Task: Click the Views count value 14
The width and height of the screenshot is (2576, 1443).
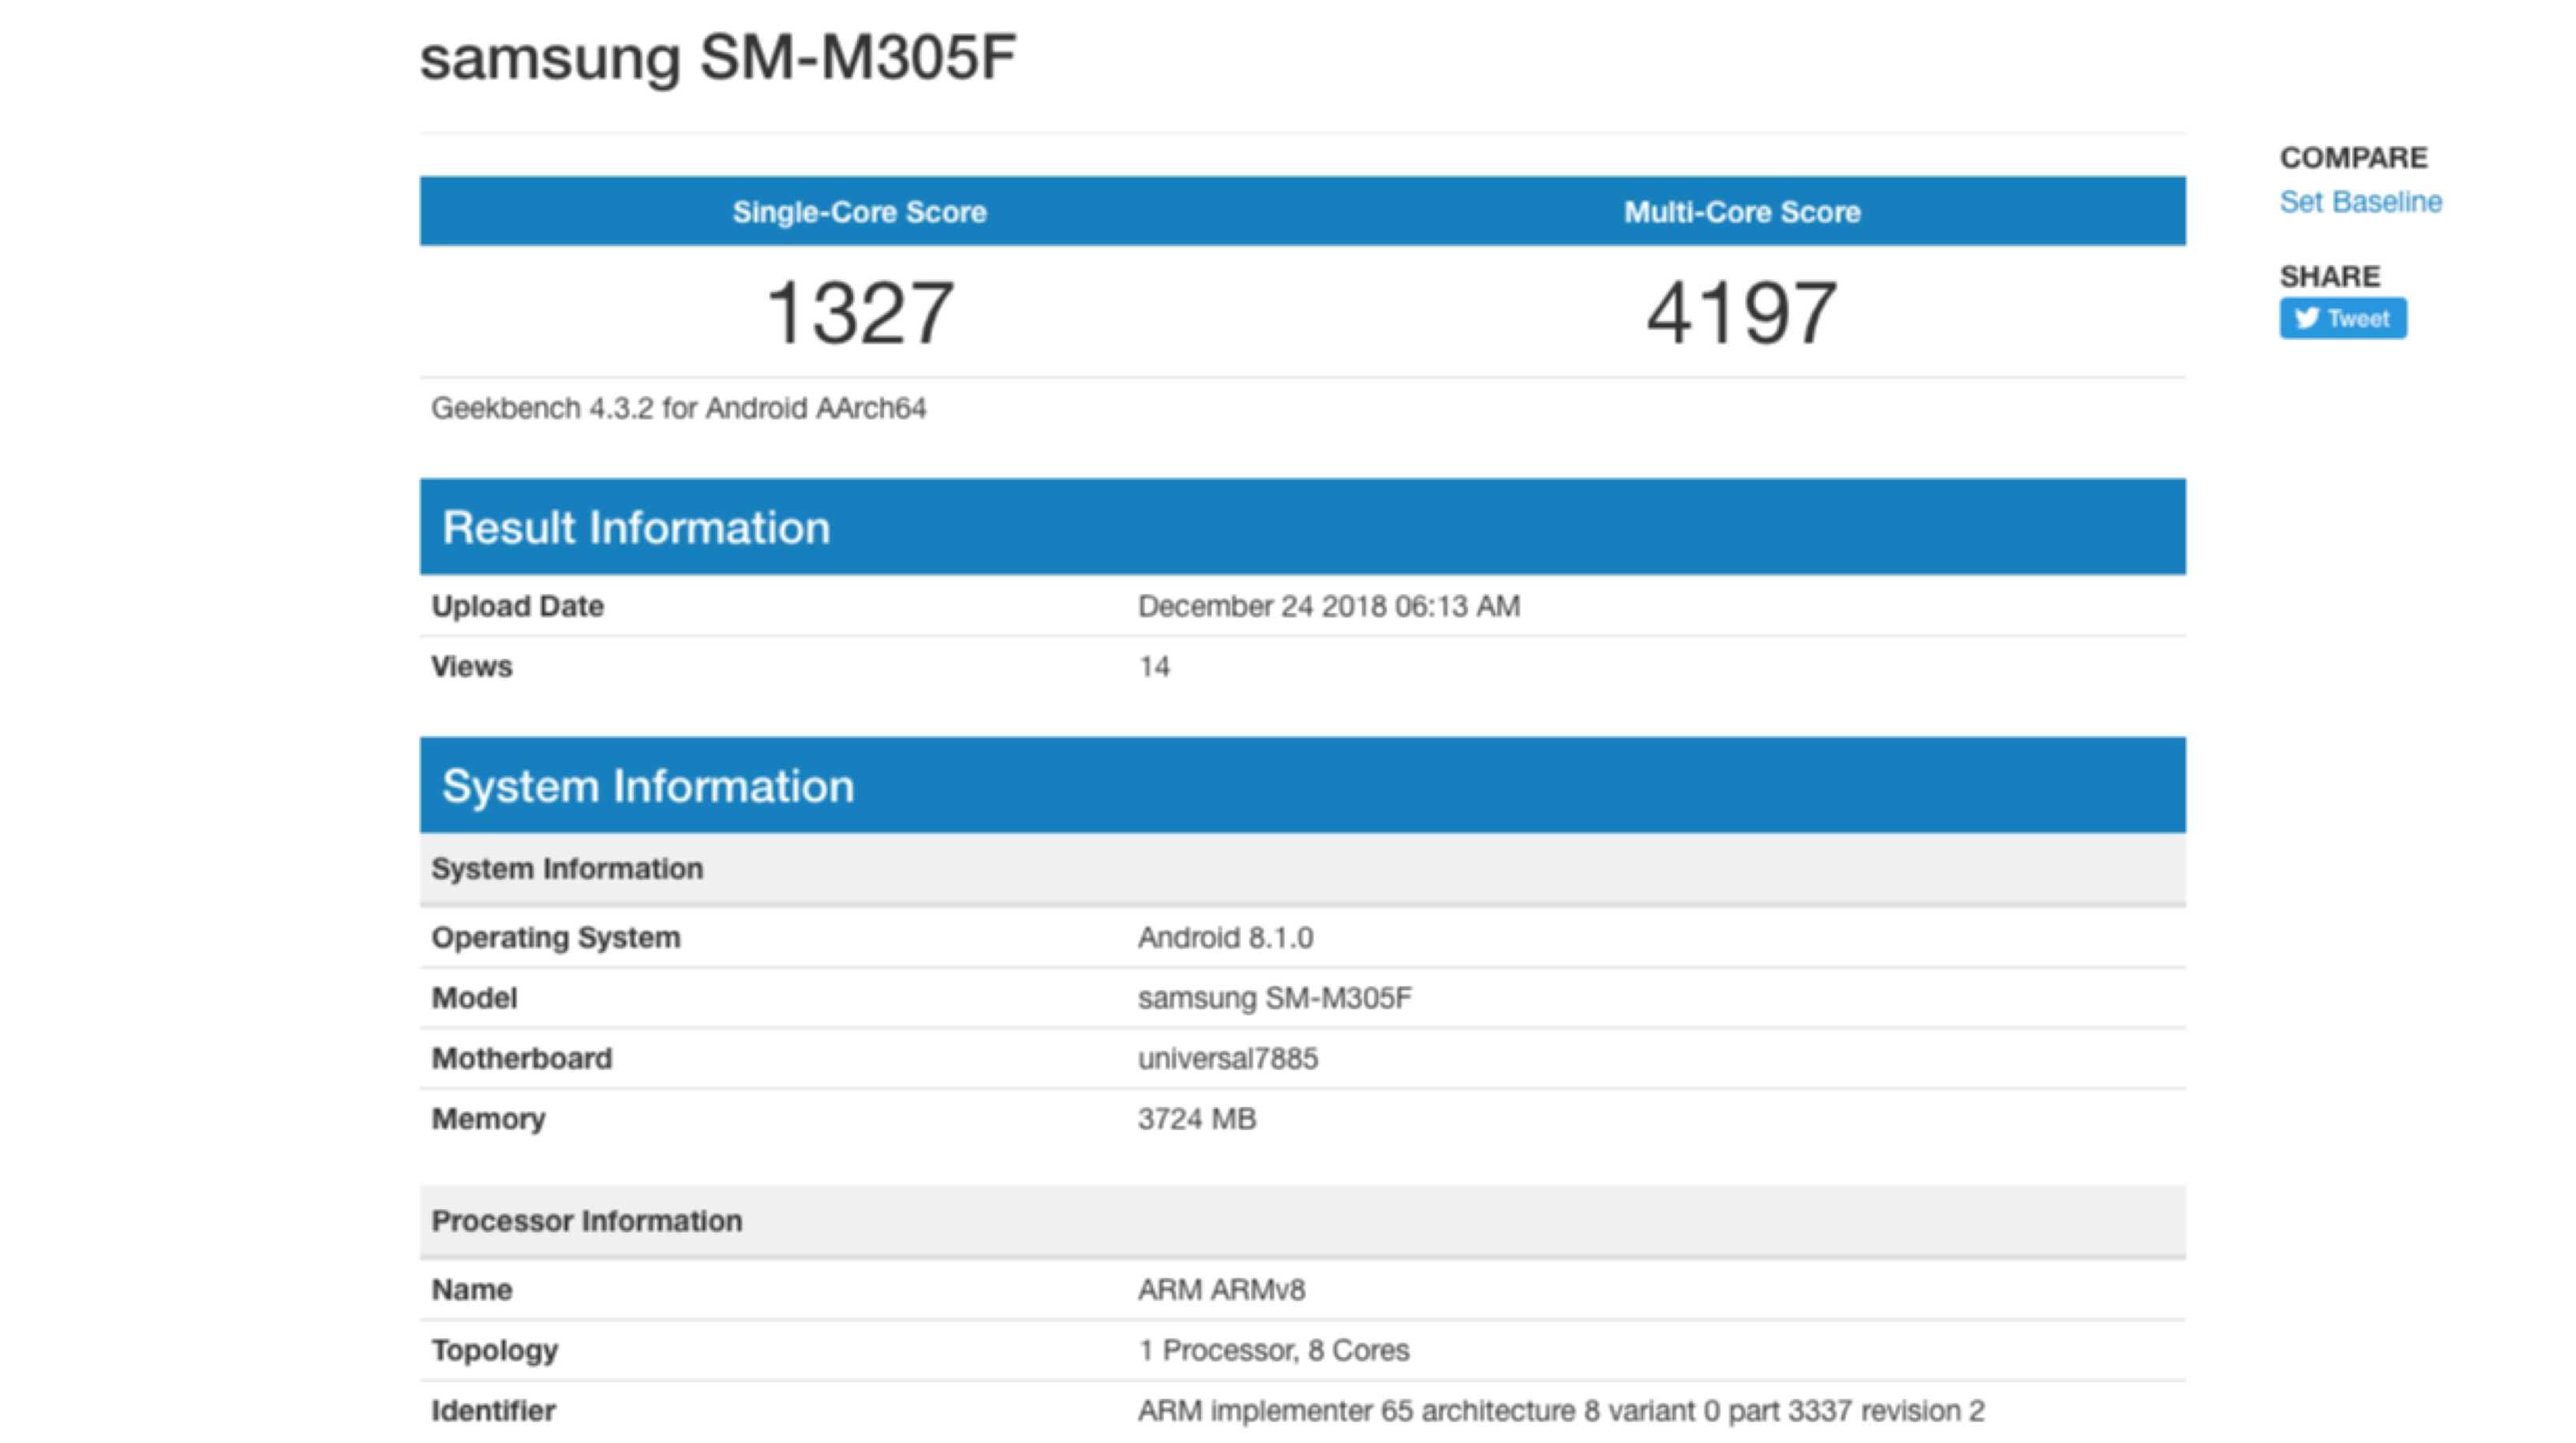Action: point(1153,667)
